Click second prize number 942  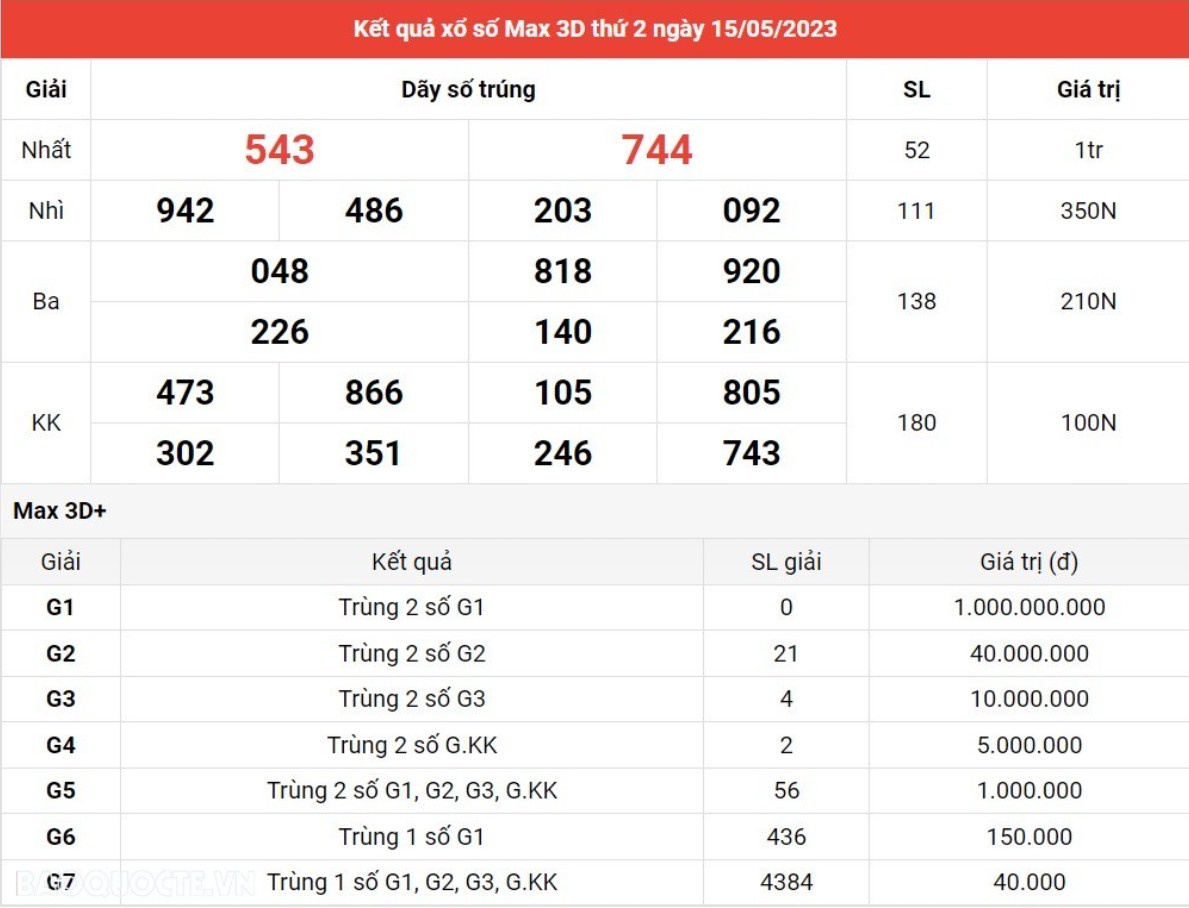point(185,211)
